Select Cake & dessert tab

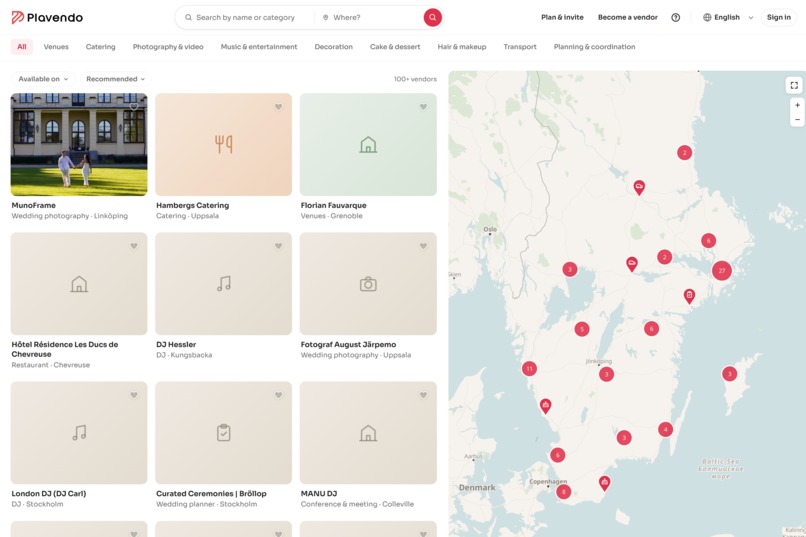tap(395, 47)
